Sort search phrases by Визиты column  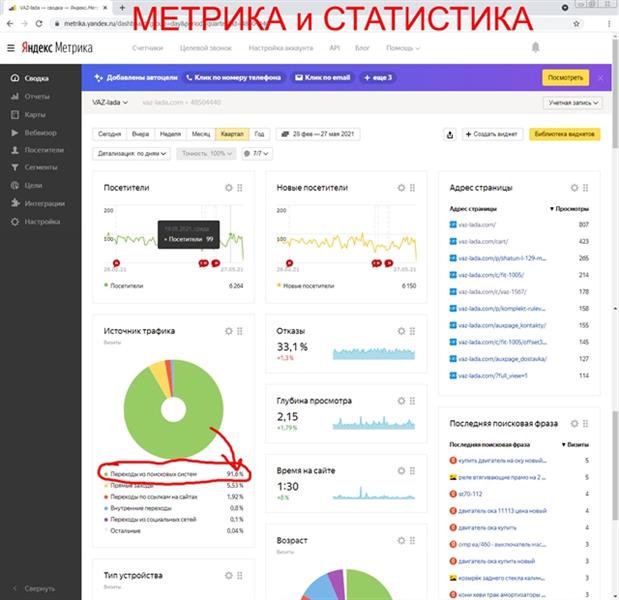click(x=575, y=445)
